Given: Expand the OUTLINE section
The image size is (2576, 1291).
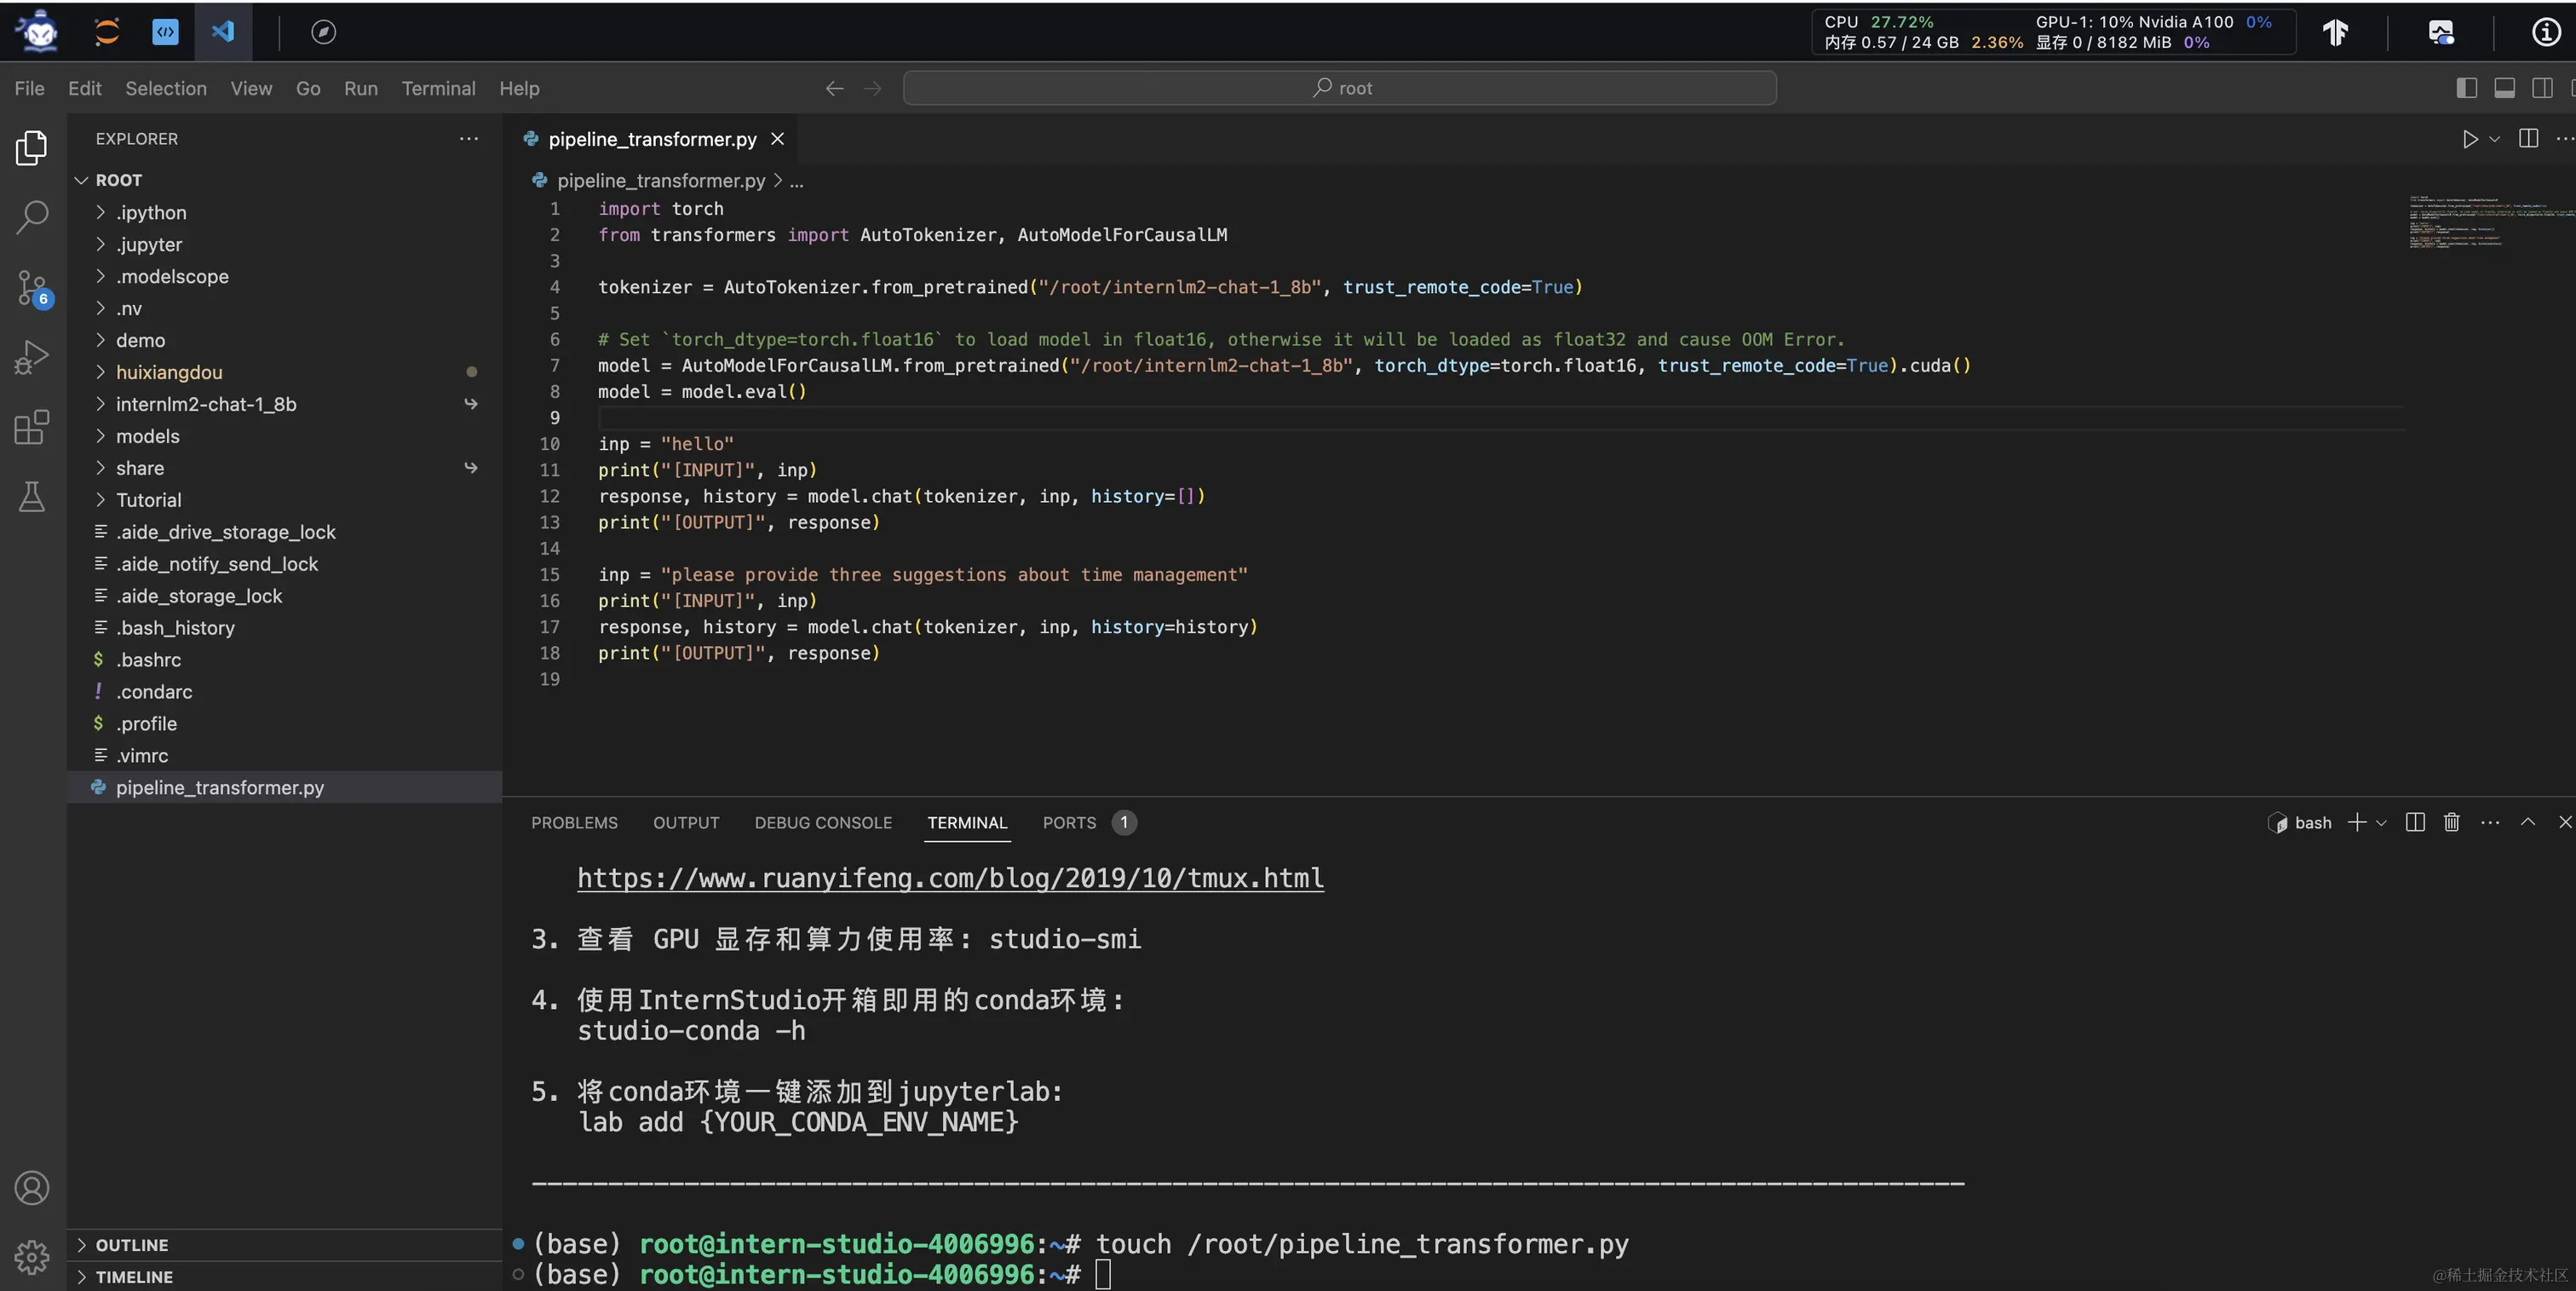Looking at the screenshot, I should (132, 1245).
